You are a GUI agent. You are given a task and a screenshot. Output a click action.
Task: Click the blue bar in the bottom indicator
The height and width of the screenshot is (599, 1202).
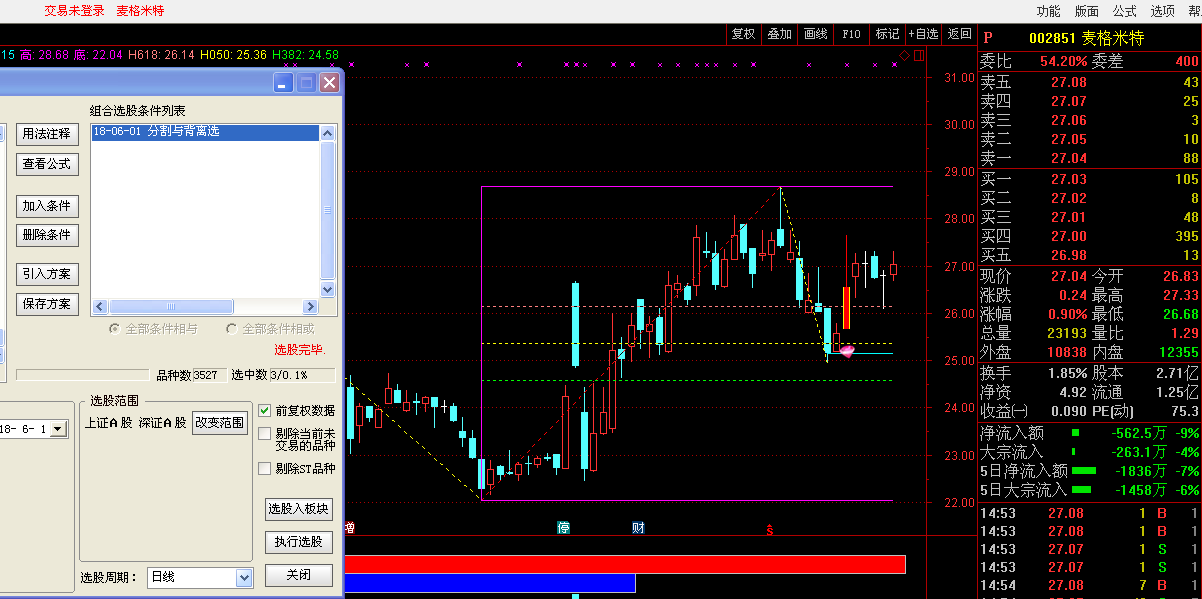click(x=490, y=582)
